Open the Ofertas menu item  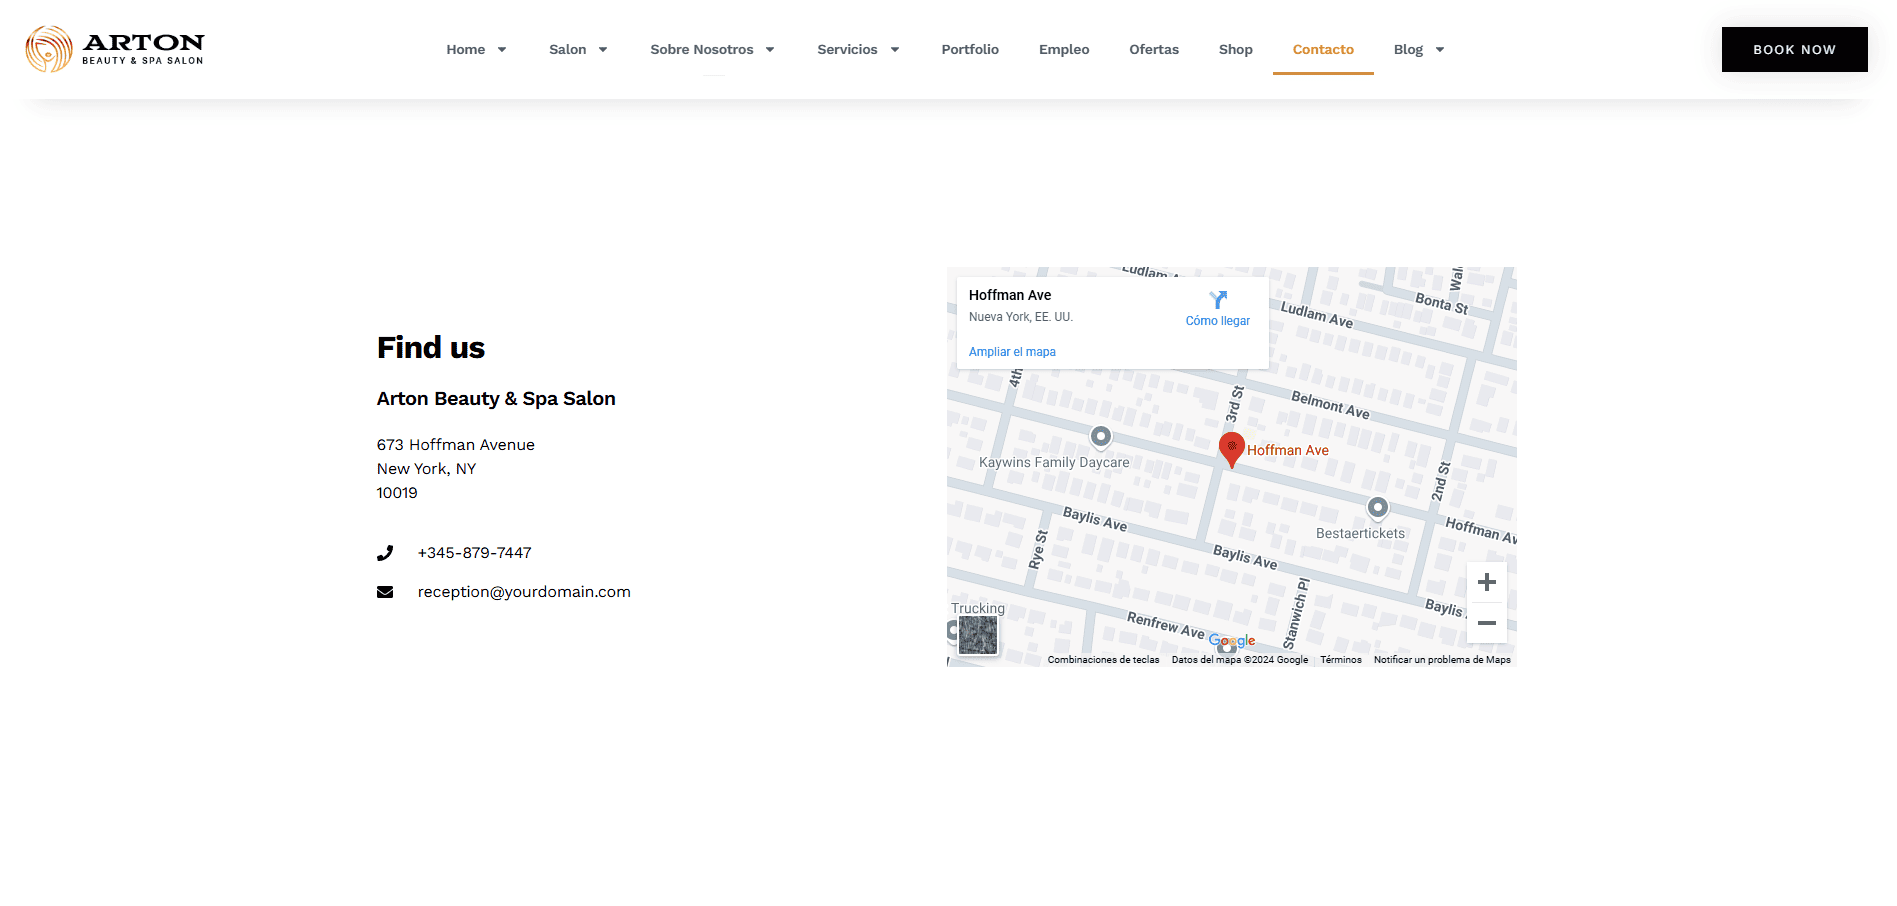1153,49
